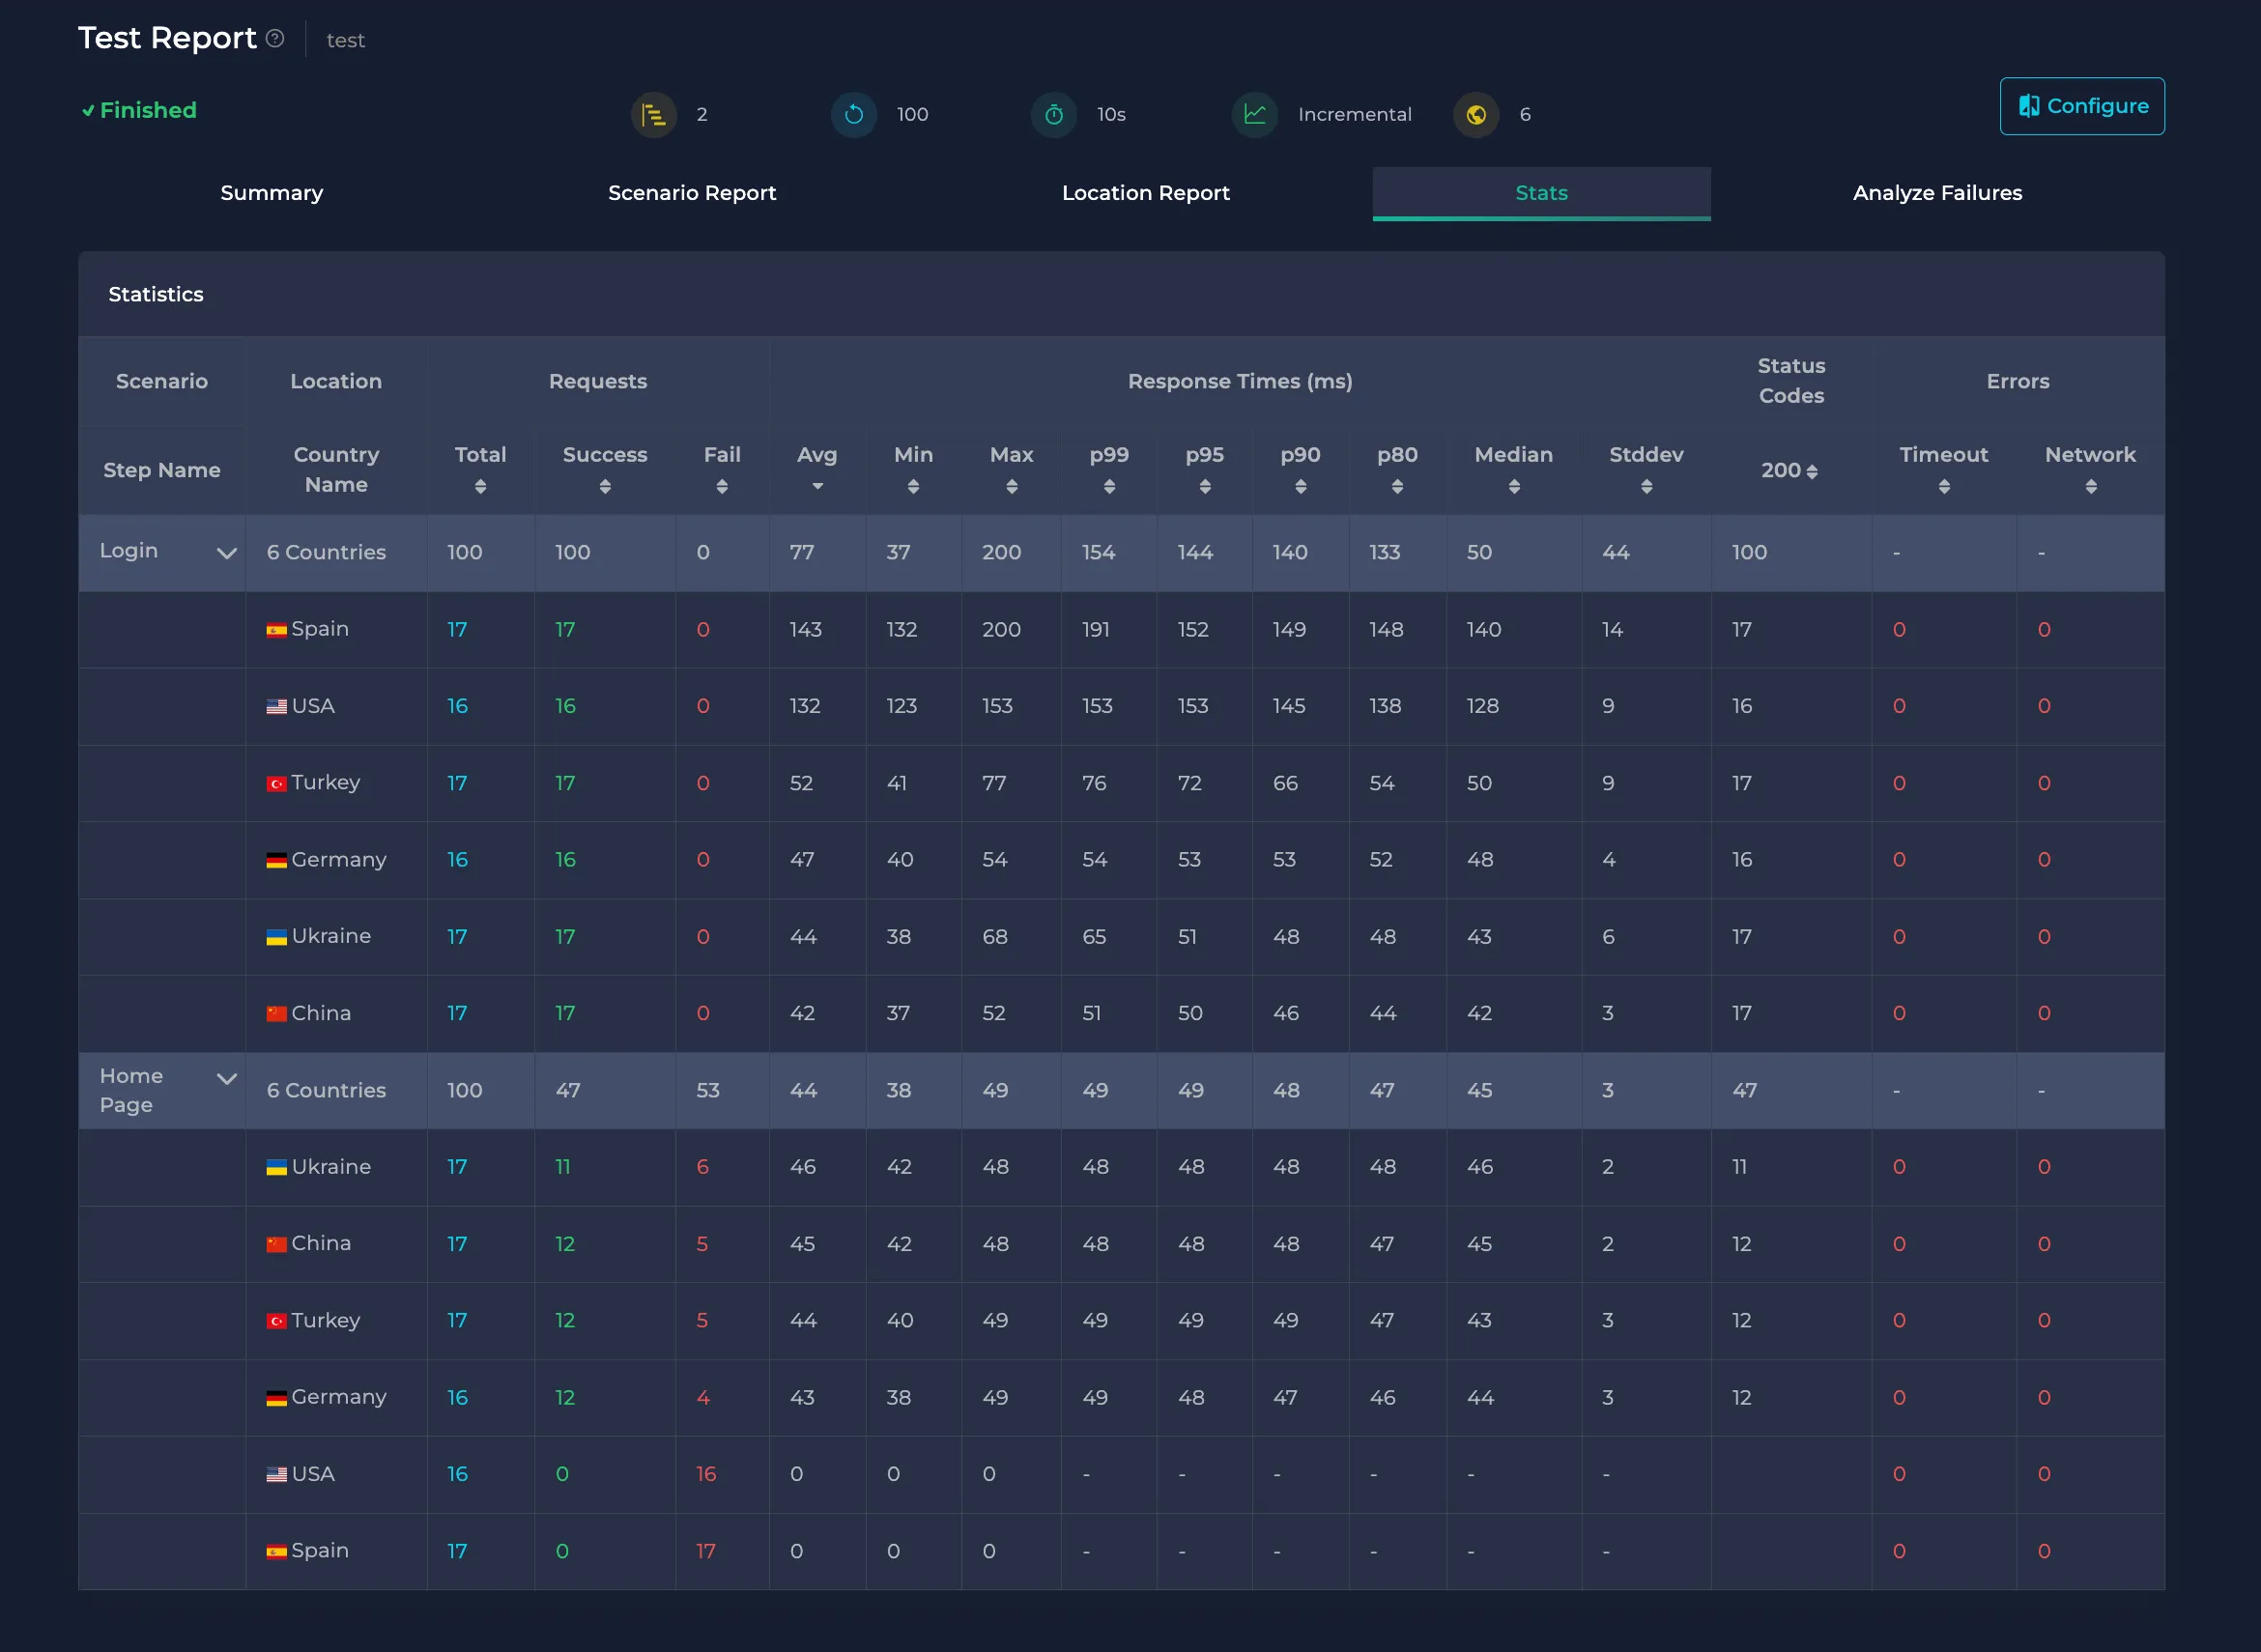Click the Spain flag in Home Page section
The image size is (2261, 1652).
click(277, 1552)
